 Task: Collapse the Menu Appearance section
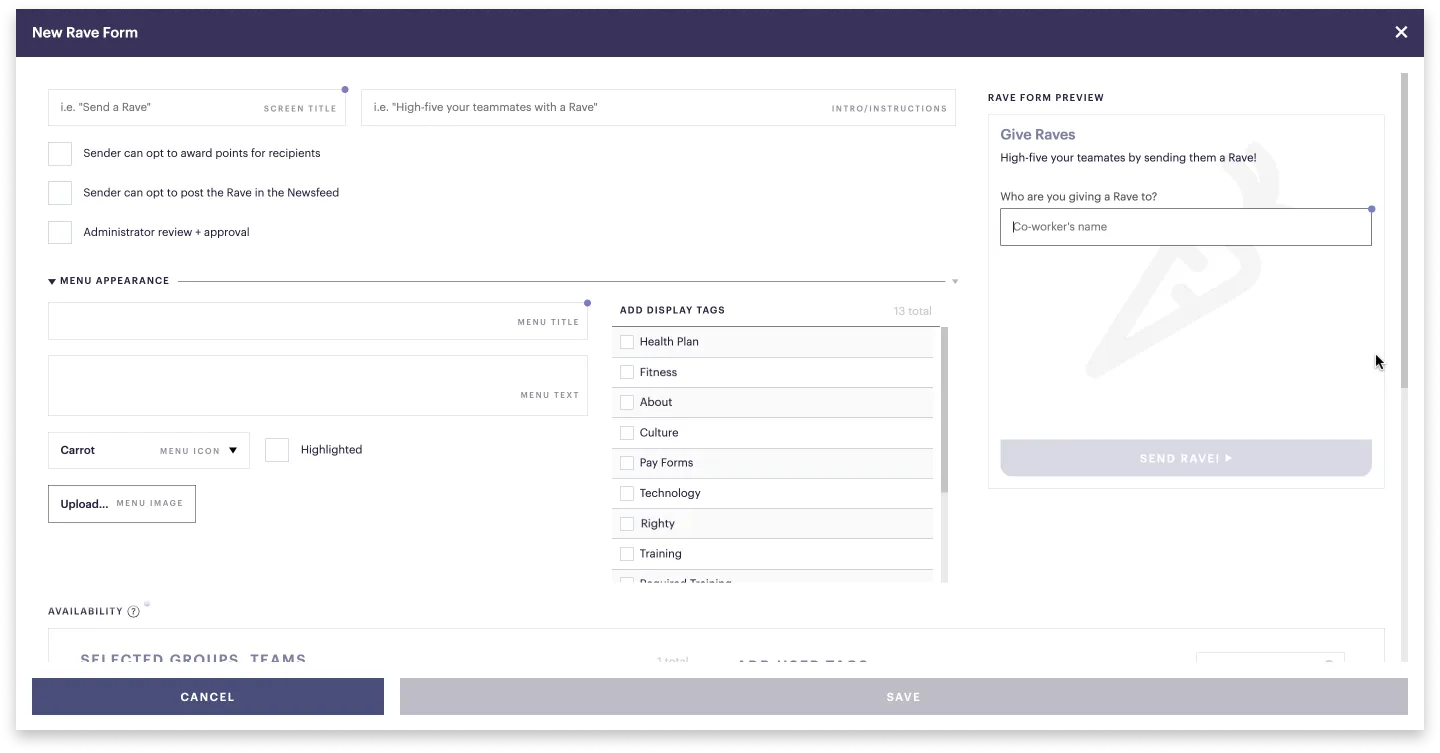52,282
